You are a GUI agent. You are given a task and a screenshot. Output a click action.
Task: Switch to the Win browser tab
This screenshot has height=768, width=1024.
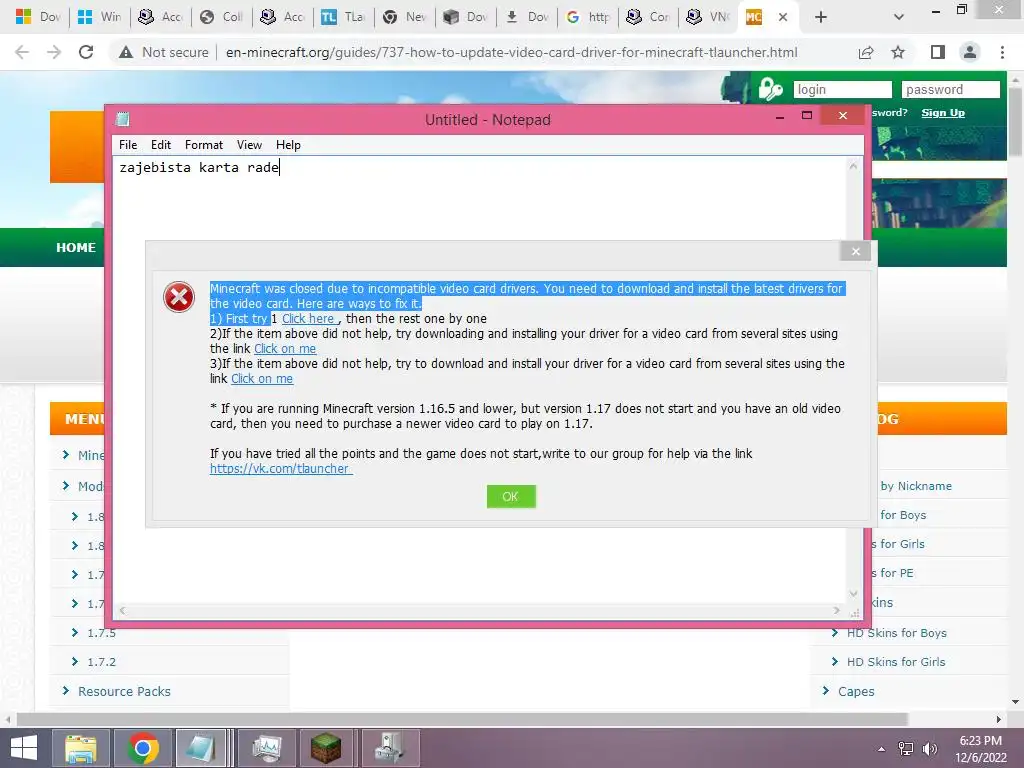click(100, 17)
